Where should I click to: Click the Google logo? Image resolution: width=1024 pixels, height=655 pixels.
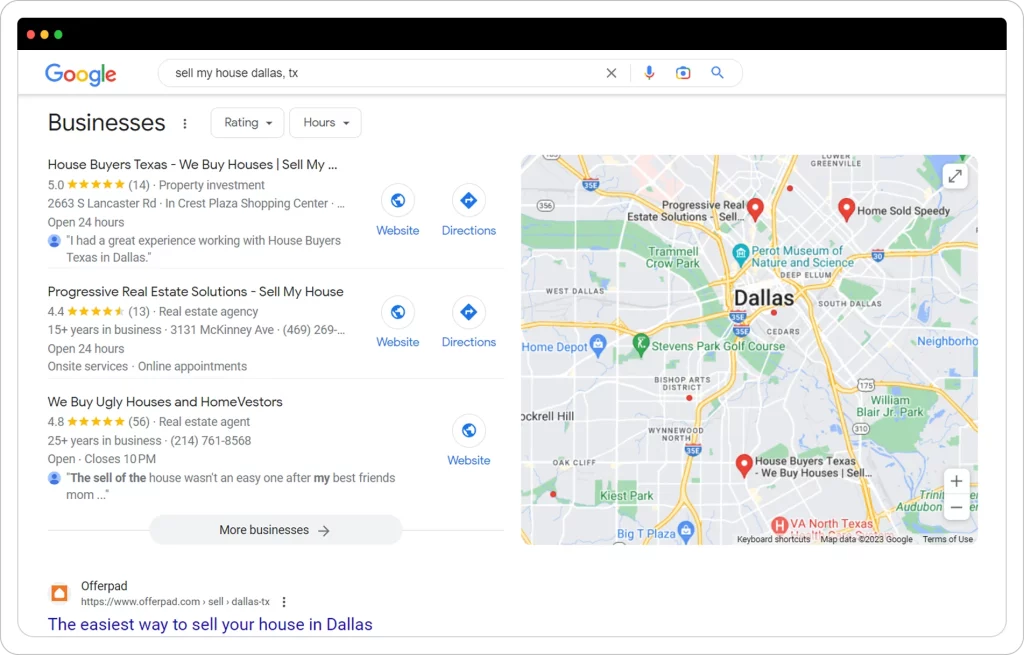pyautogui.click(x=81, y=74)
